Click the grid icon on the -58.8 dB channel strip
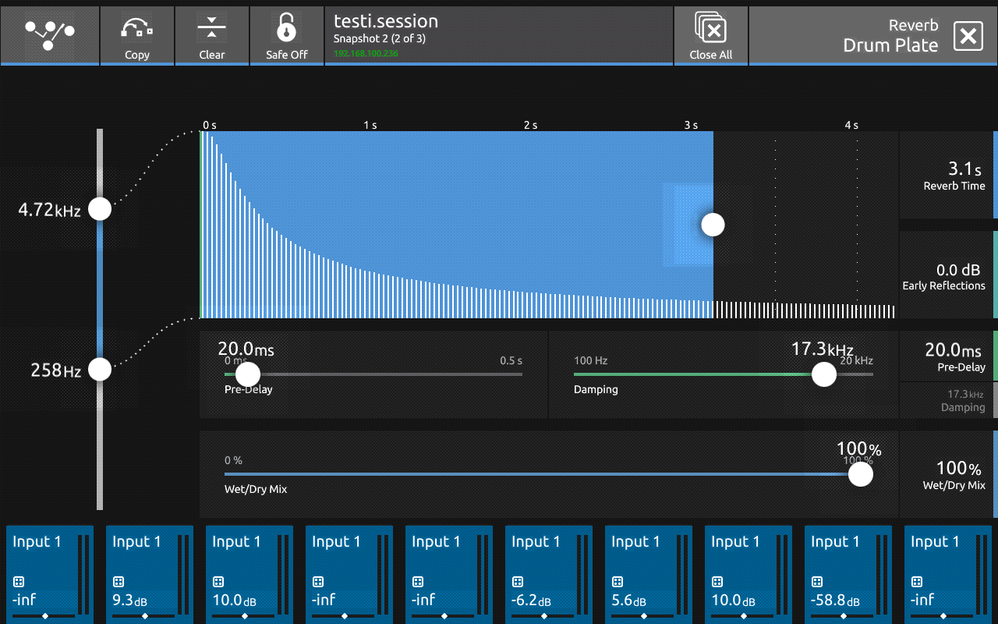The width and height of the screenshot is (998, 624). pos(817,582)
